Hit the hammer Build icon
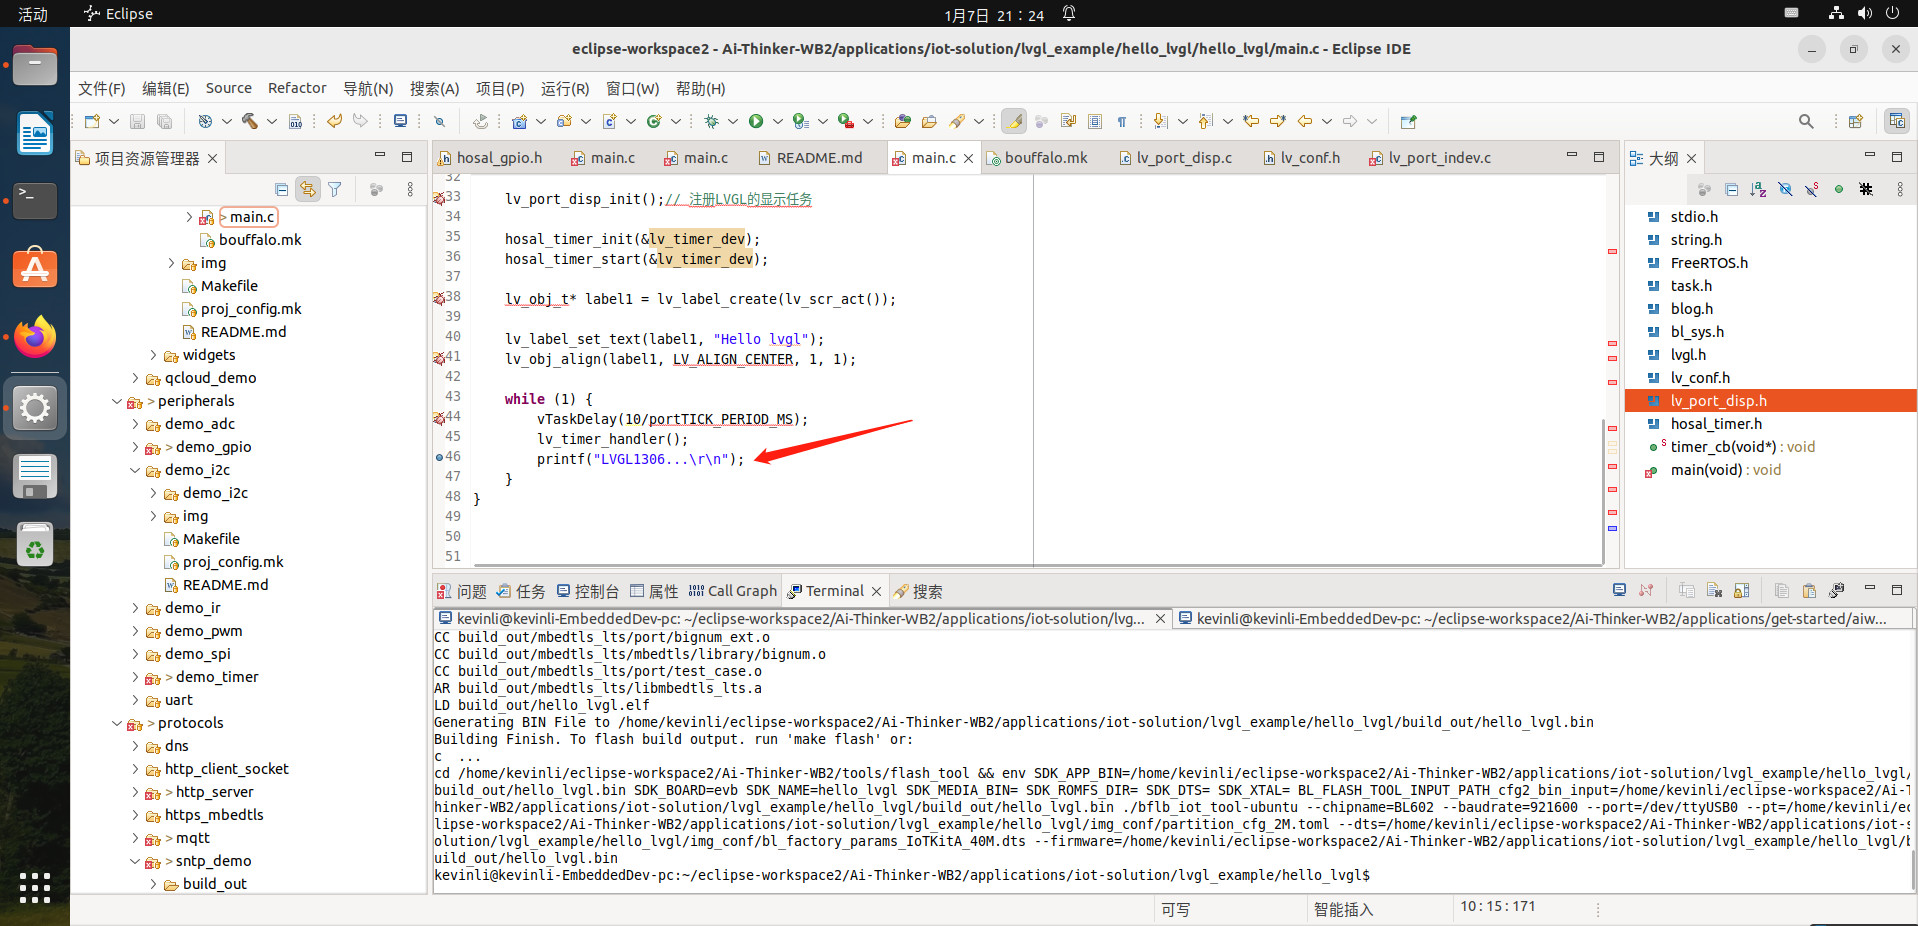Image resolution: width=1918 pixels, height=926 pixels. pyautogui.click(x=250, y=121)
